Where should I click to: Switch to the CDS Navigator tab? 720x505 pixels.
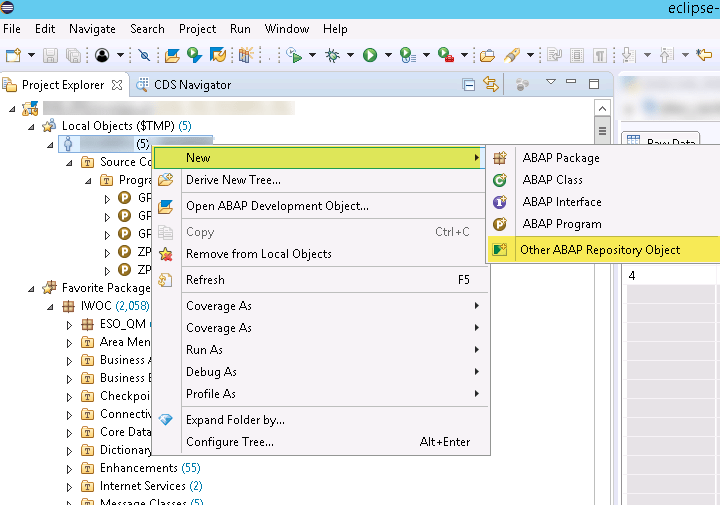(185, 85)
